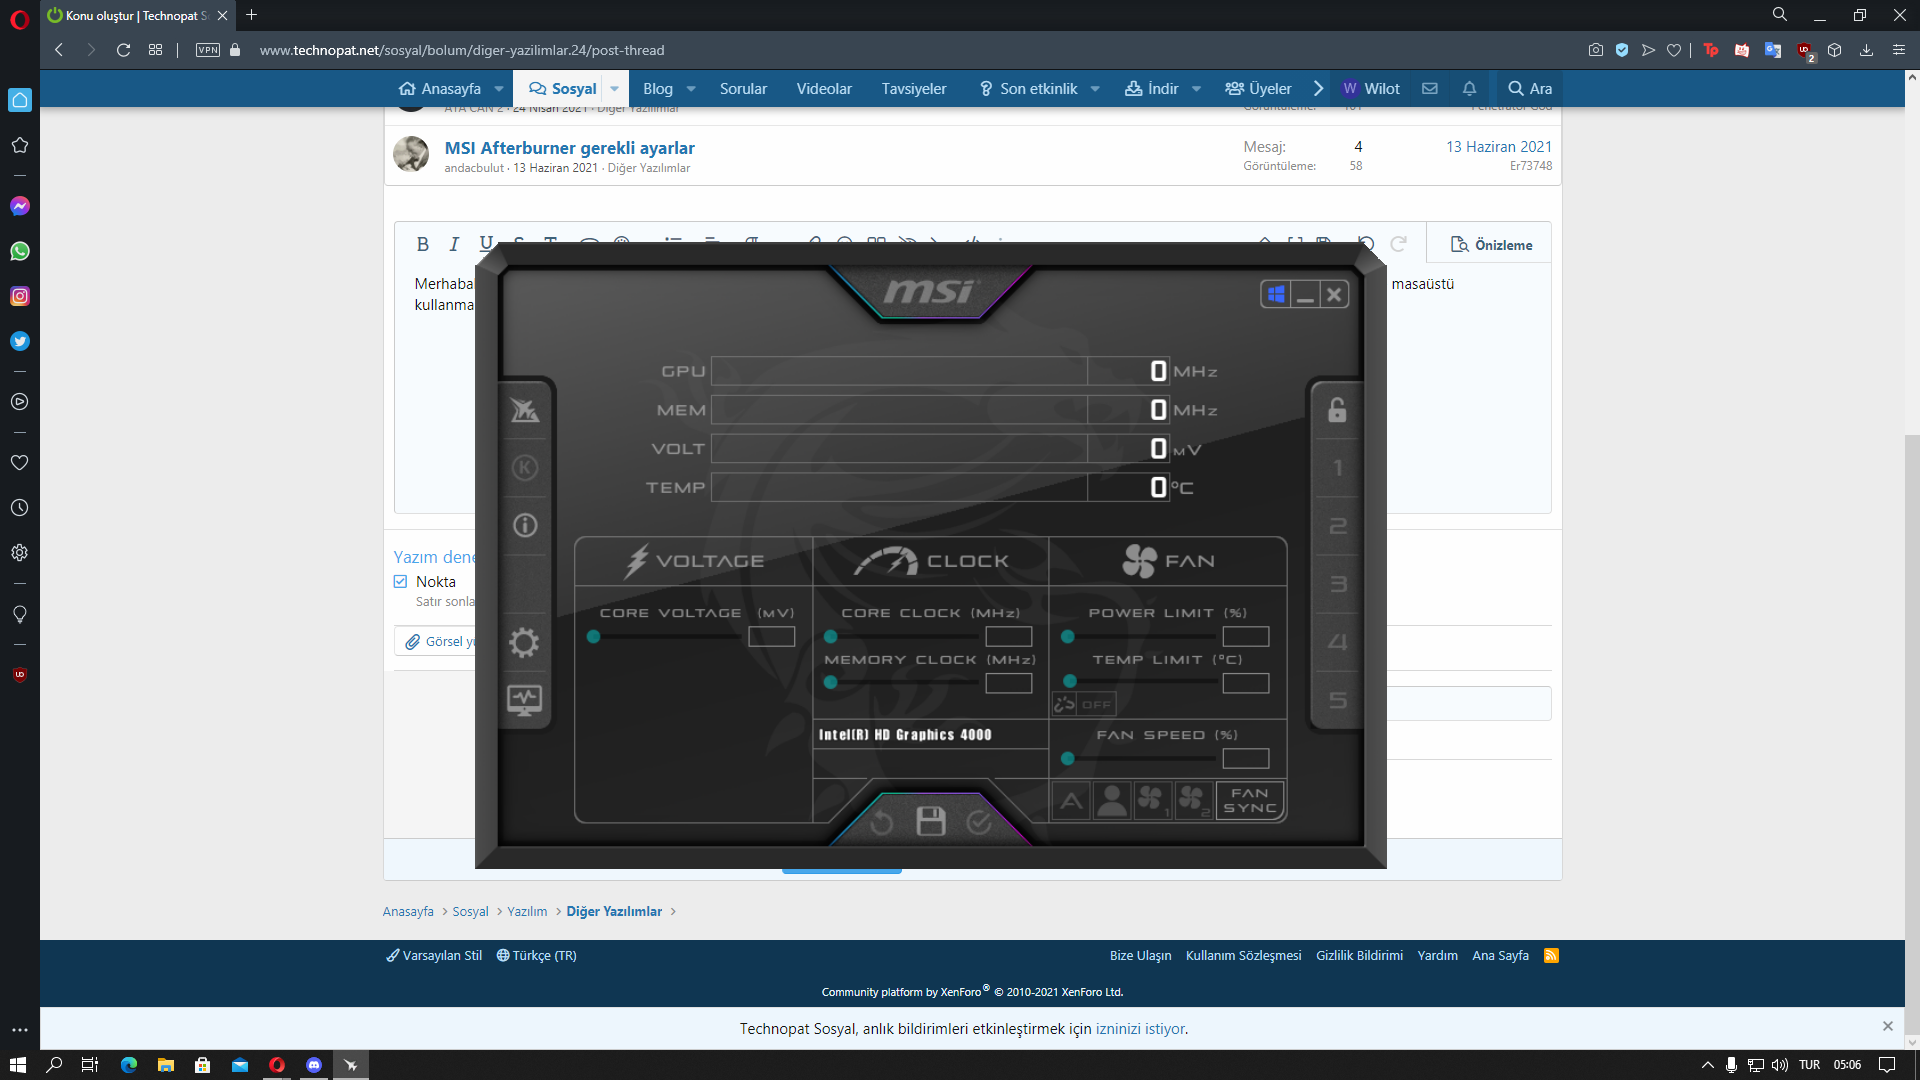Click the Kombustor K icon

[x=524, y=468]
